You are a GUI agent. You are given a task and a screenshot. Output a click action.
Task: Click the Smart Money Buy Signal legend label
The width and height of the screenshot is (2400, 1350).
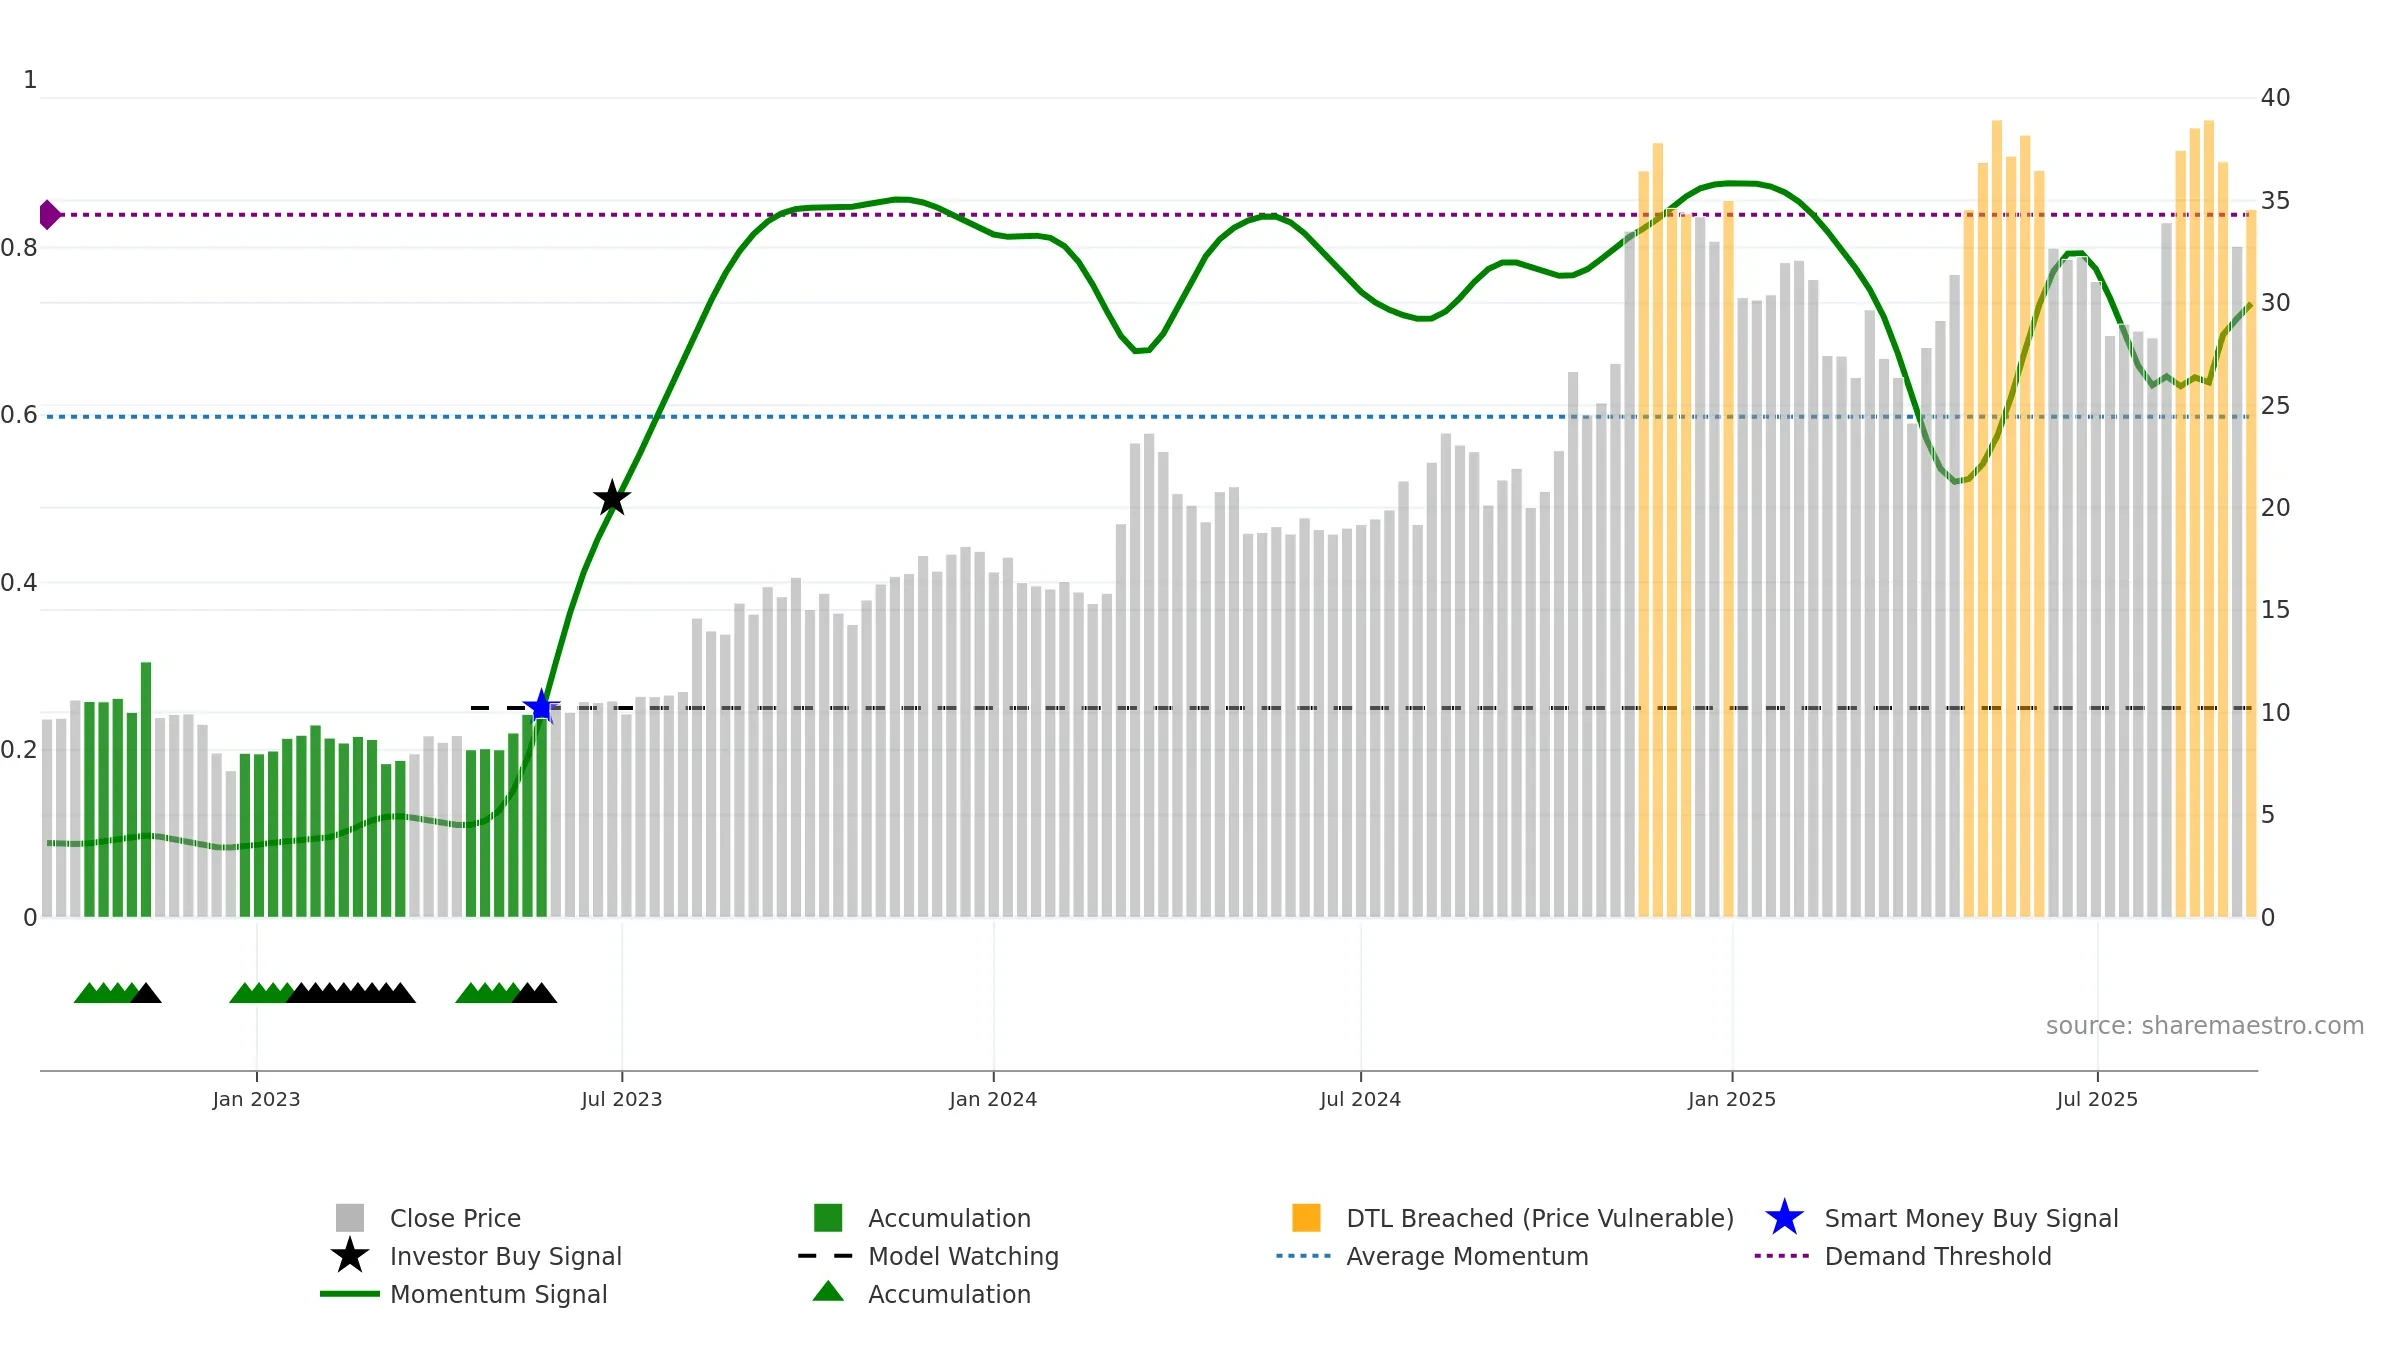1971,1218
